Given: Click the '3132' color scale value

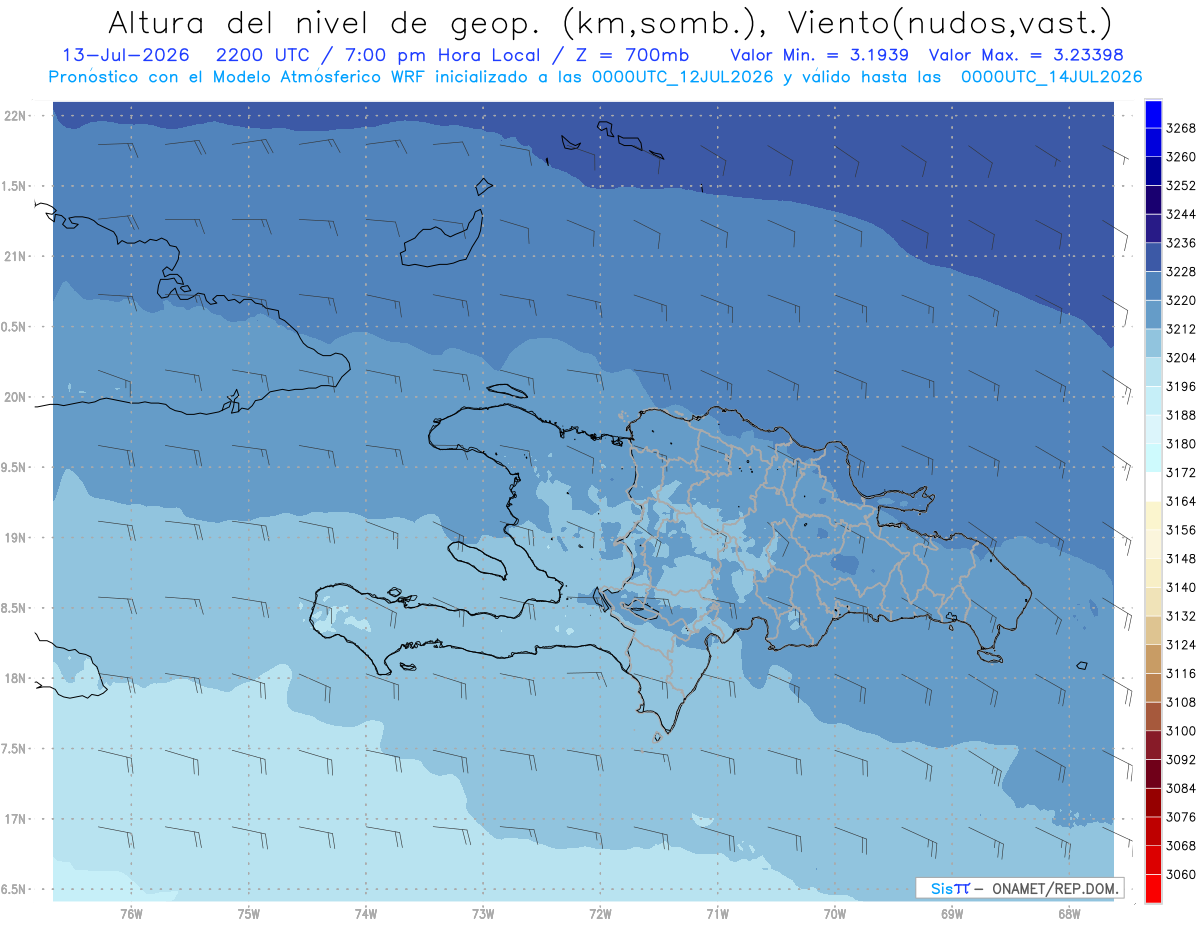Looking at the screenshot, I should pyautogui.click(x=1181, y=616).
